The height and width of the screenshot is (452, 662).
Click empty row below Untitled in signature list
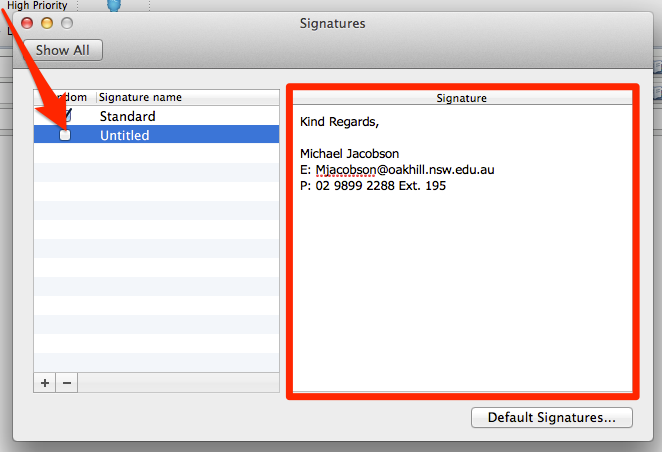(156, 153)
